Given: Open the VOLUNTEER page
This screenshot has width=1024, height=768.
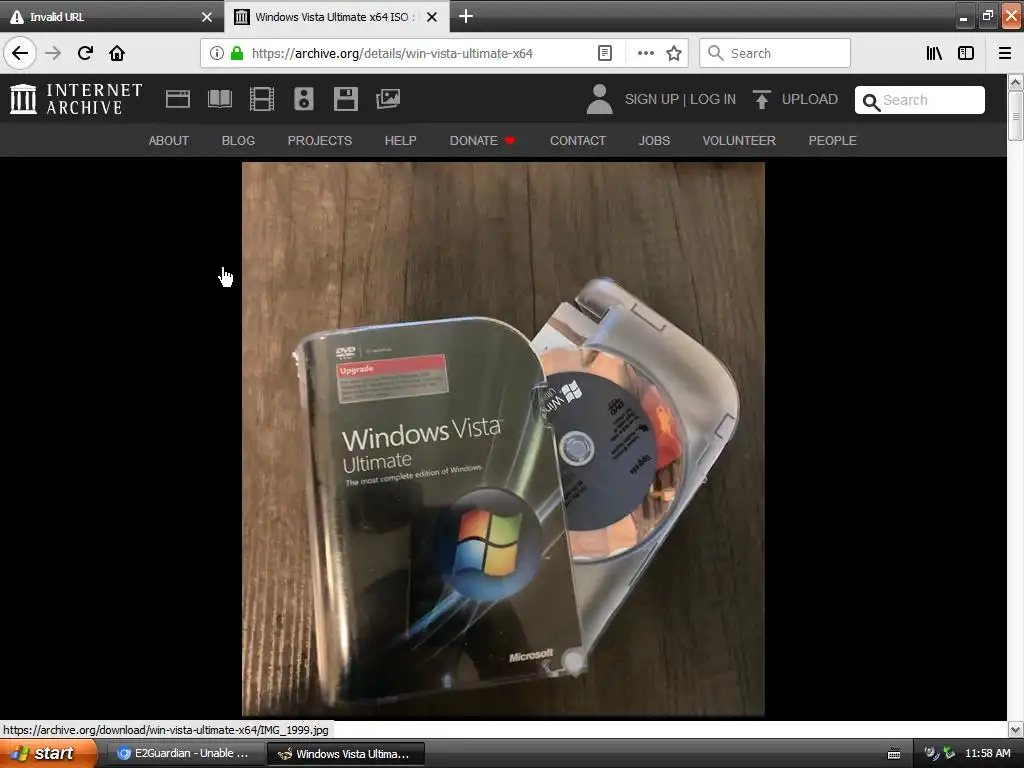Looking at the screenshot, I should [739, 140].
